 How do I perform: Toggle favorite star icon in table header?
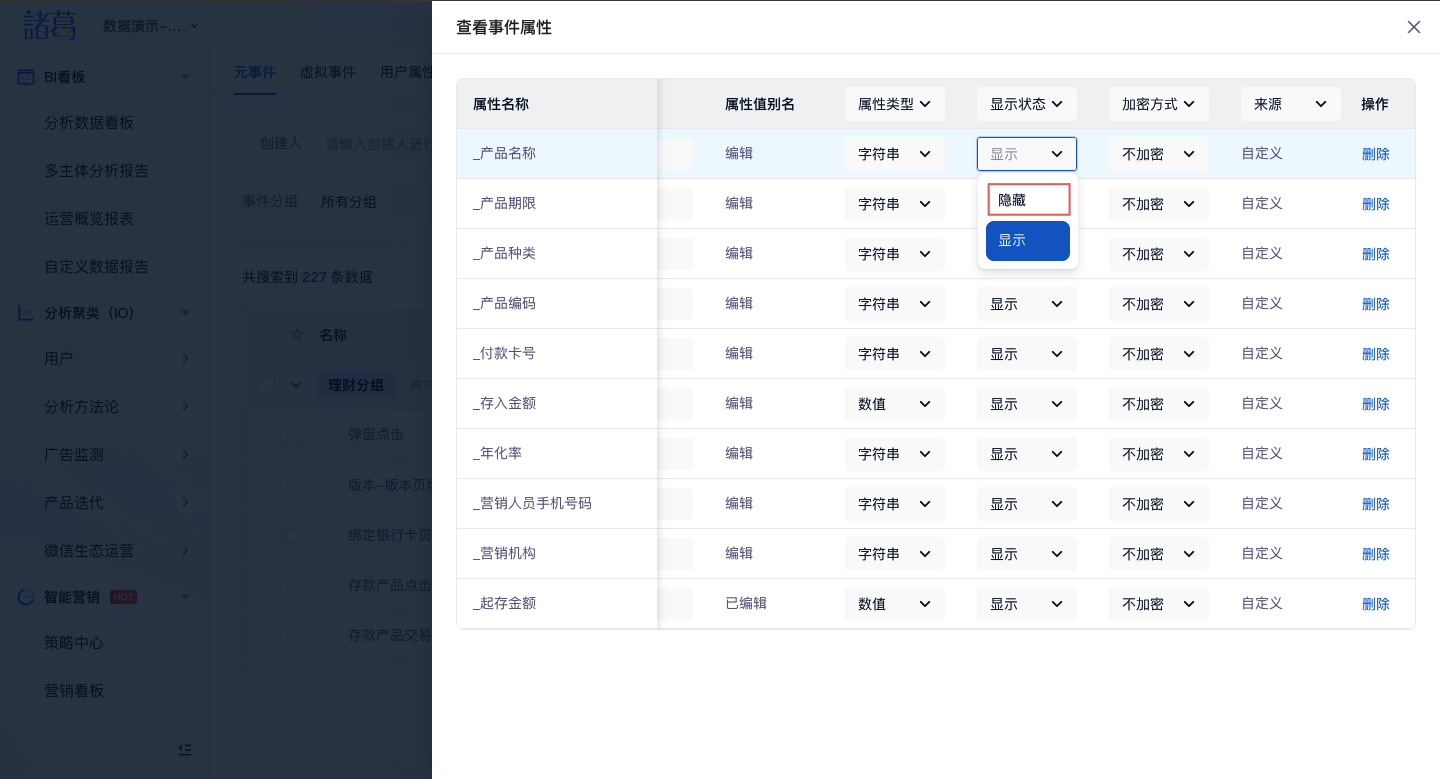coord(296,335)
